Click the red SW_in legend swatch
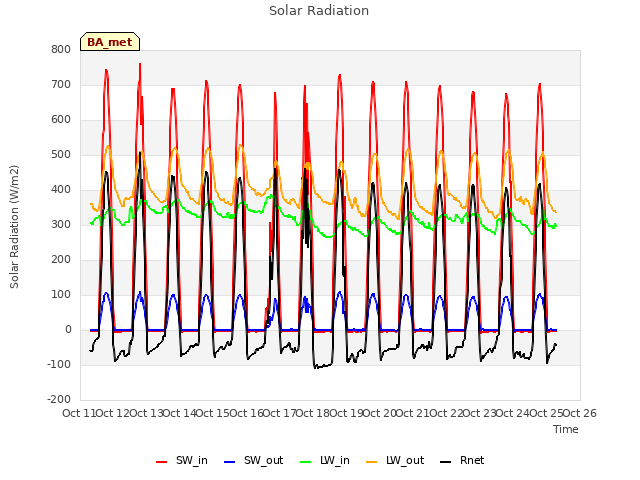The image size is (640, 480). coord(162,461)
